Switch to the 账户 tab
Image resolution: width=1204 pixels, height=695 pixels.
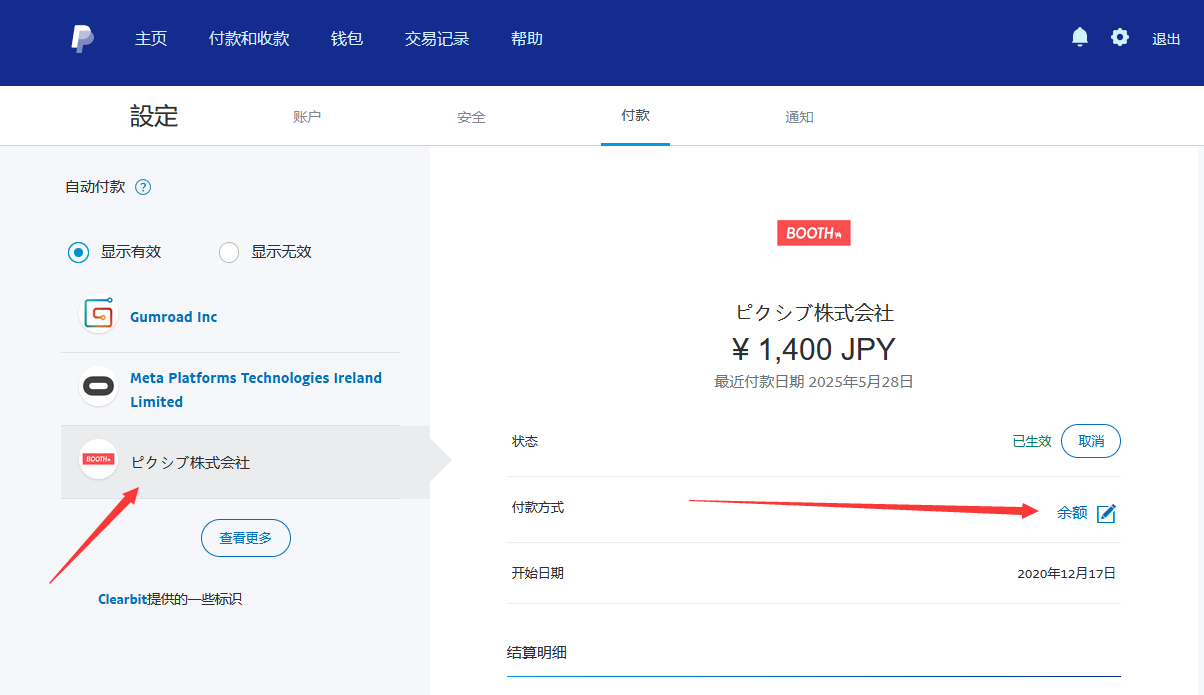click(x=307, y=117)
